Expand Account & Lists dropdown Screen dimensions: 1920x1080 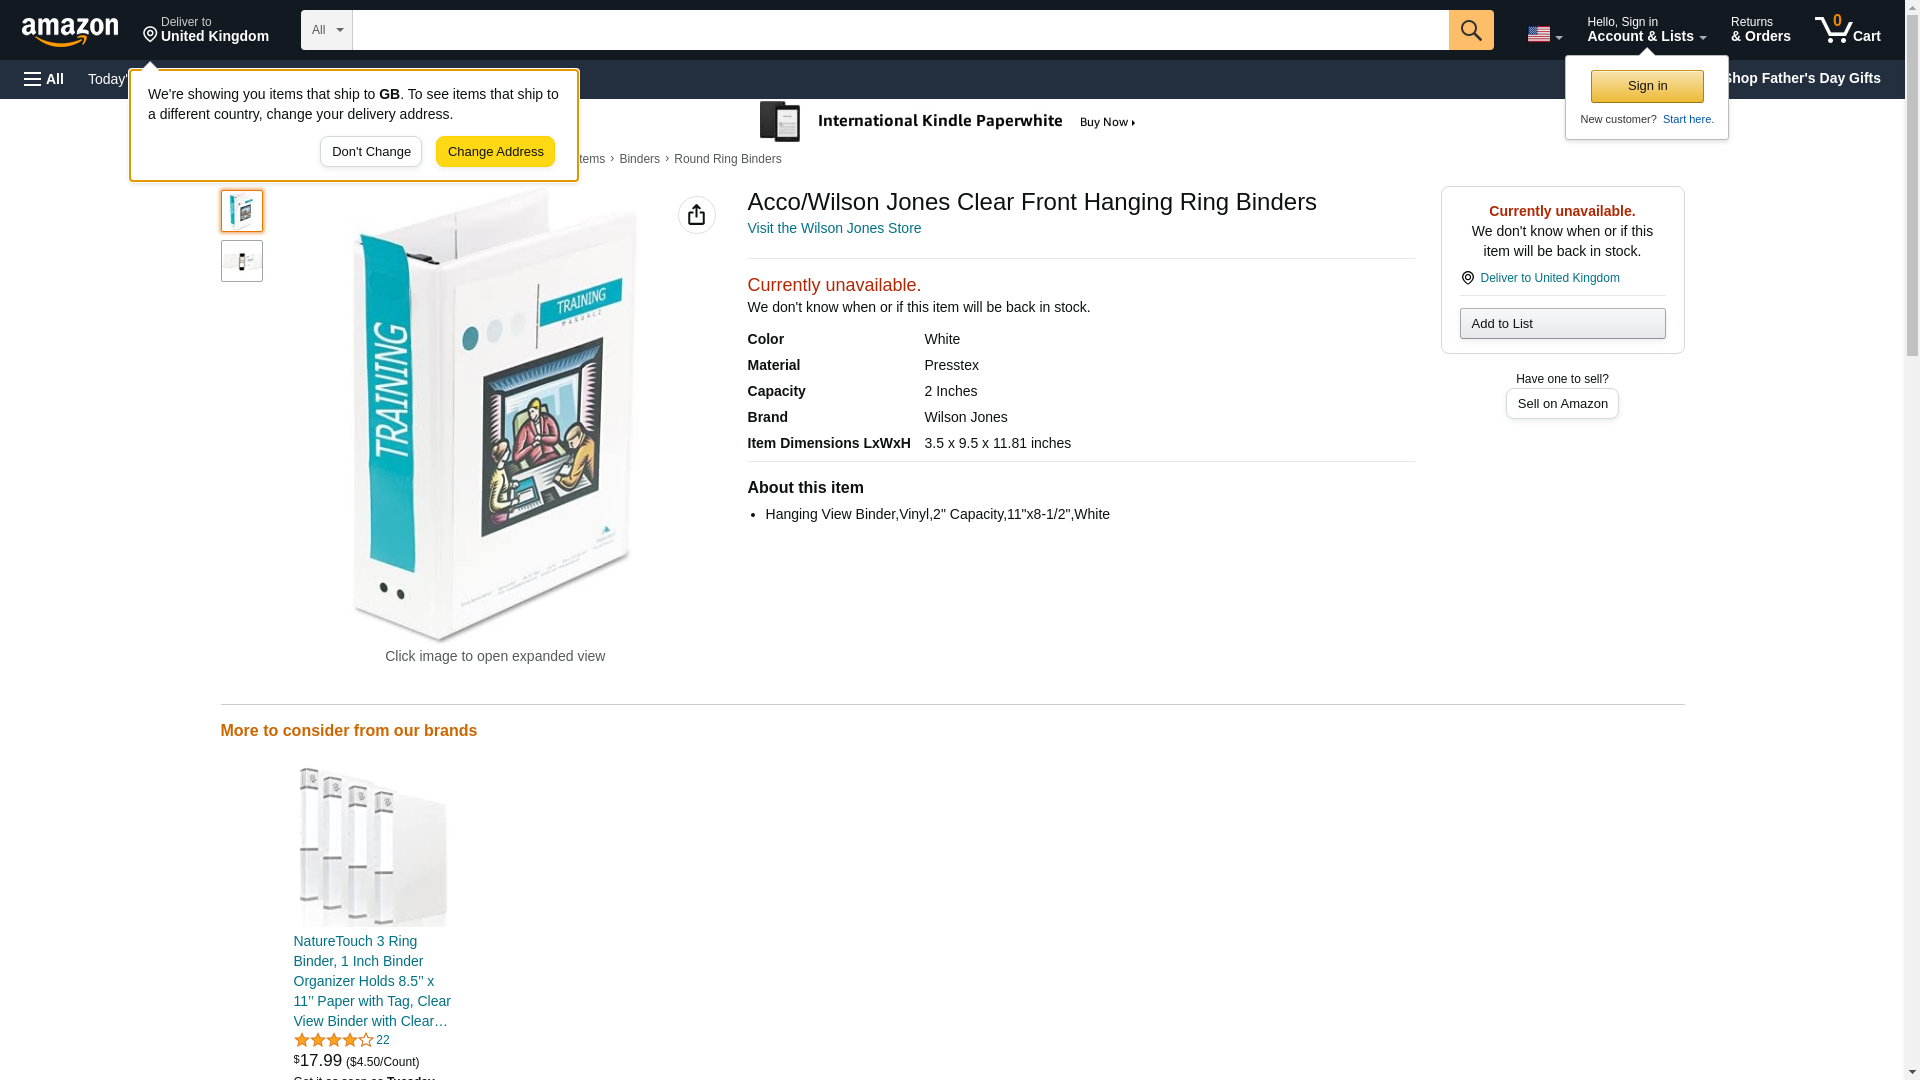(1646, 30)
